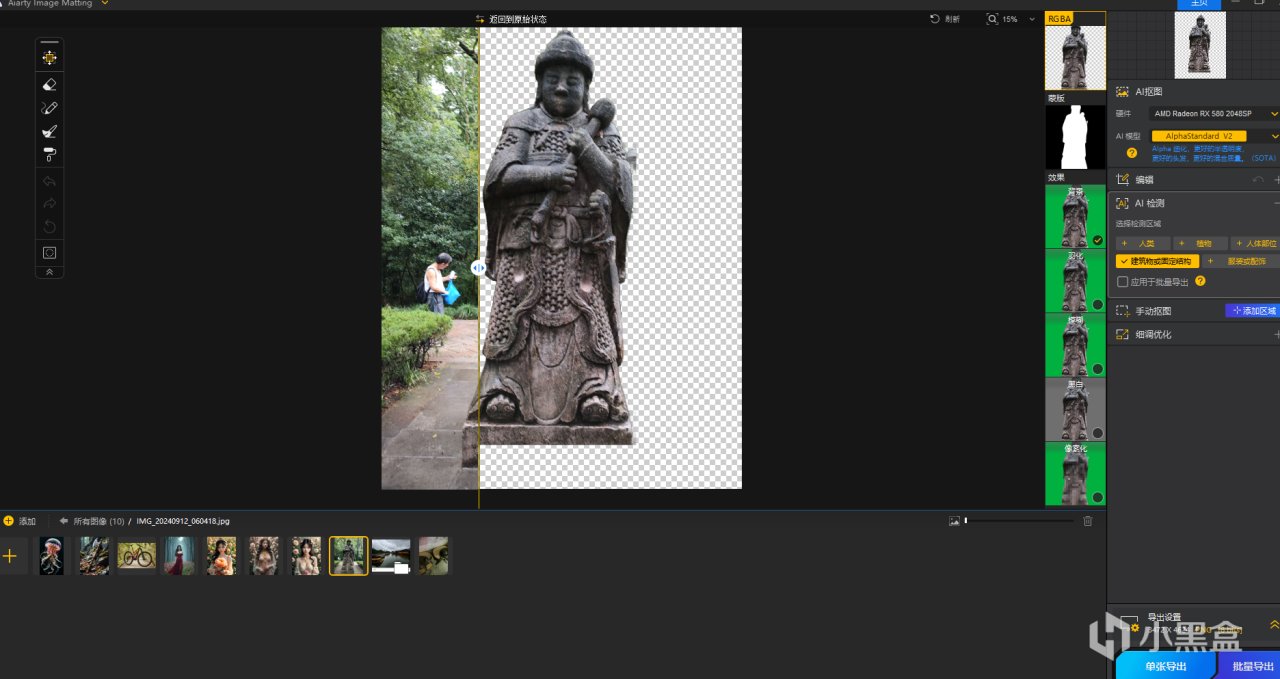
Task: Select the 模糊 effect thumbnail
Action: point(1075,345)
